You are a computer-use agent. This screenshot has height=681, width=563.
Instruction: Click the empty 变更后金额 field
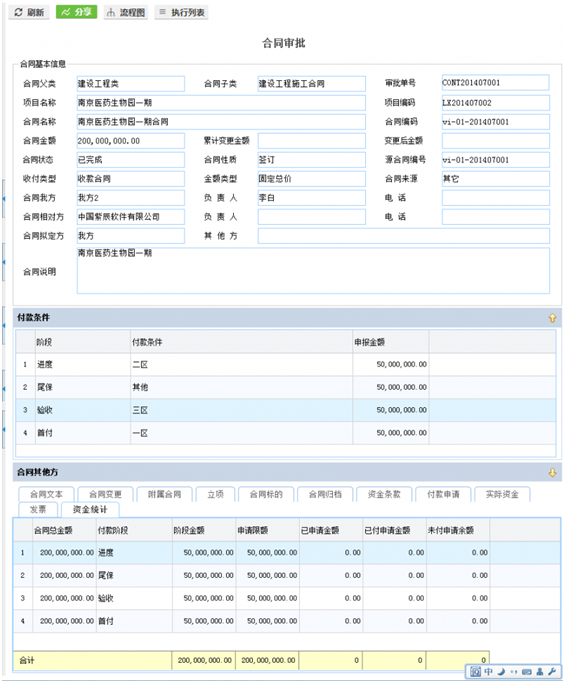pyautogui.click(x=496, y=141)
